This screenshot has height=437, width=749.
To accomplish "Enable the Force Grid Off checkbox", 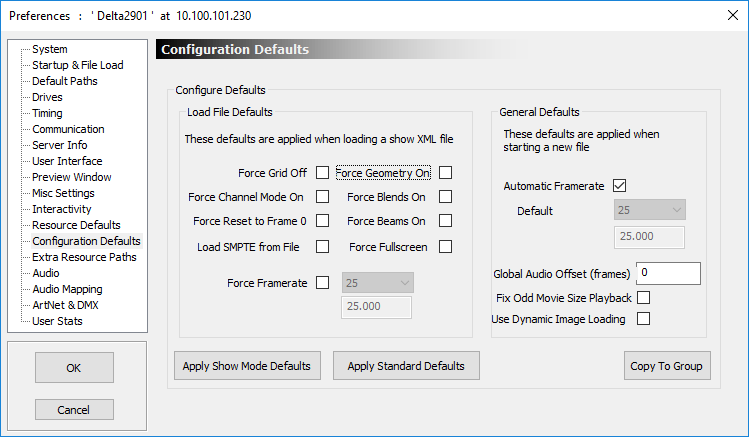I will pos(322,172).
